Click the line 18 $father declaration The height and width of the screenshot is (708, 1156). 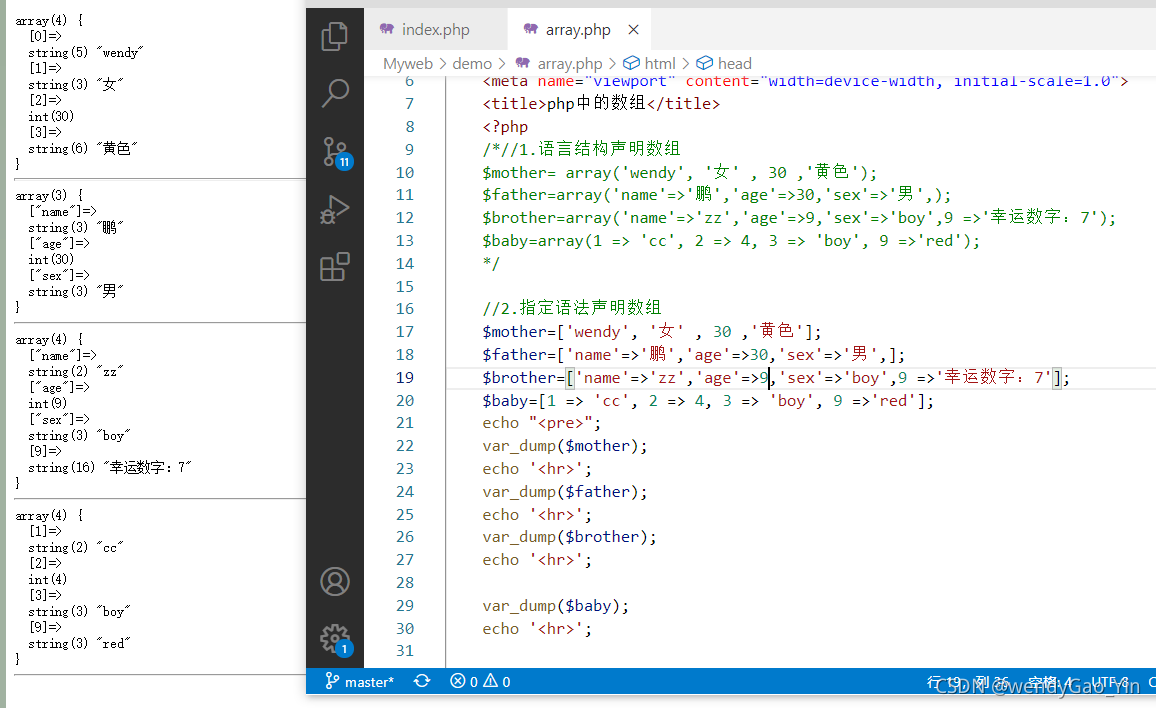694,355
